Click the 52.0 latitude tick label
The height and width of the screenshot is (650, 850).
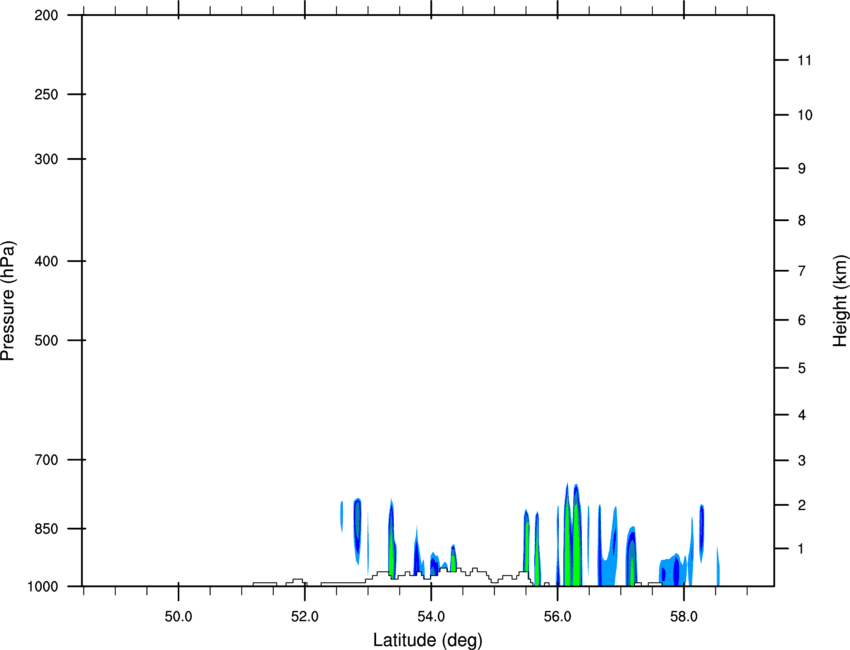tap(305, 617)
